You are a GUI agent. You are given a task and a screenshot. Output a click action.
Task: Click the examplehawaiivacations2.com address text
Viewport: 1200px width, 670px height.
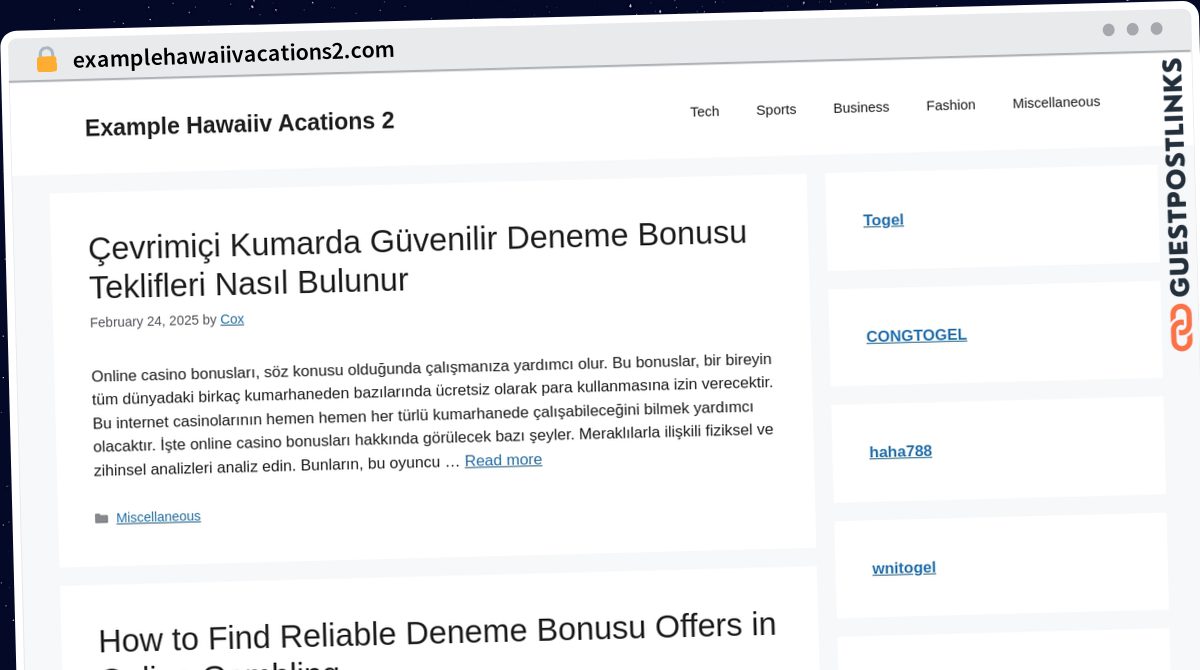tap(234, 54)
